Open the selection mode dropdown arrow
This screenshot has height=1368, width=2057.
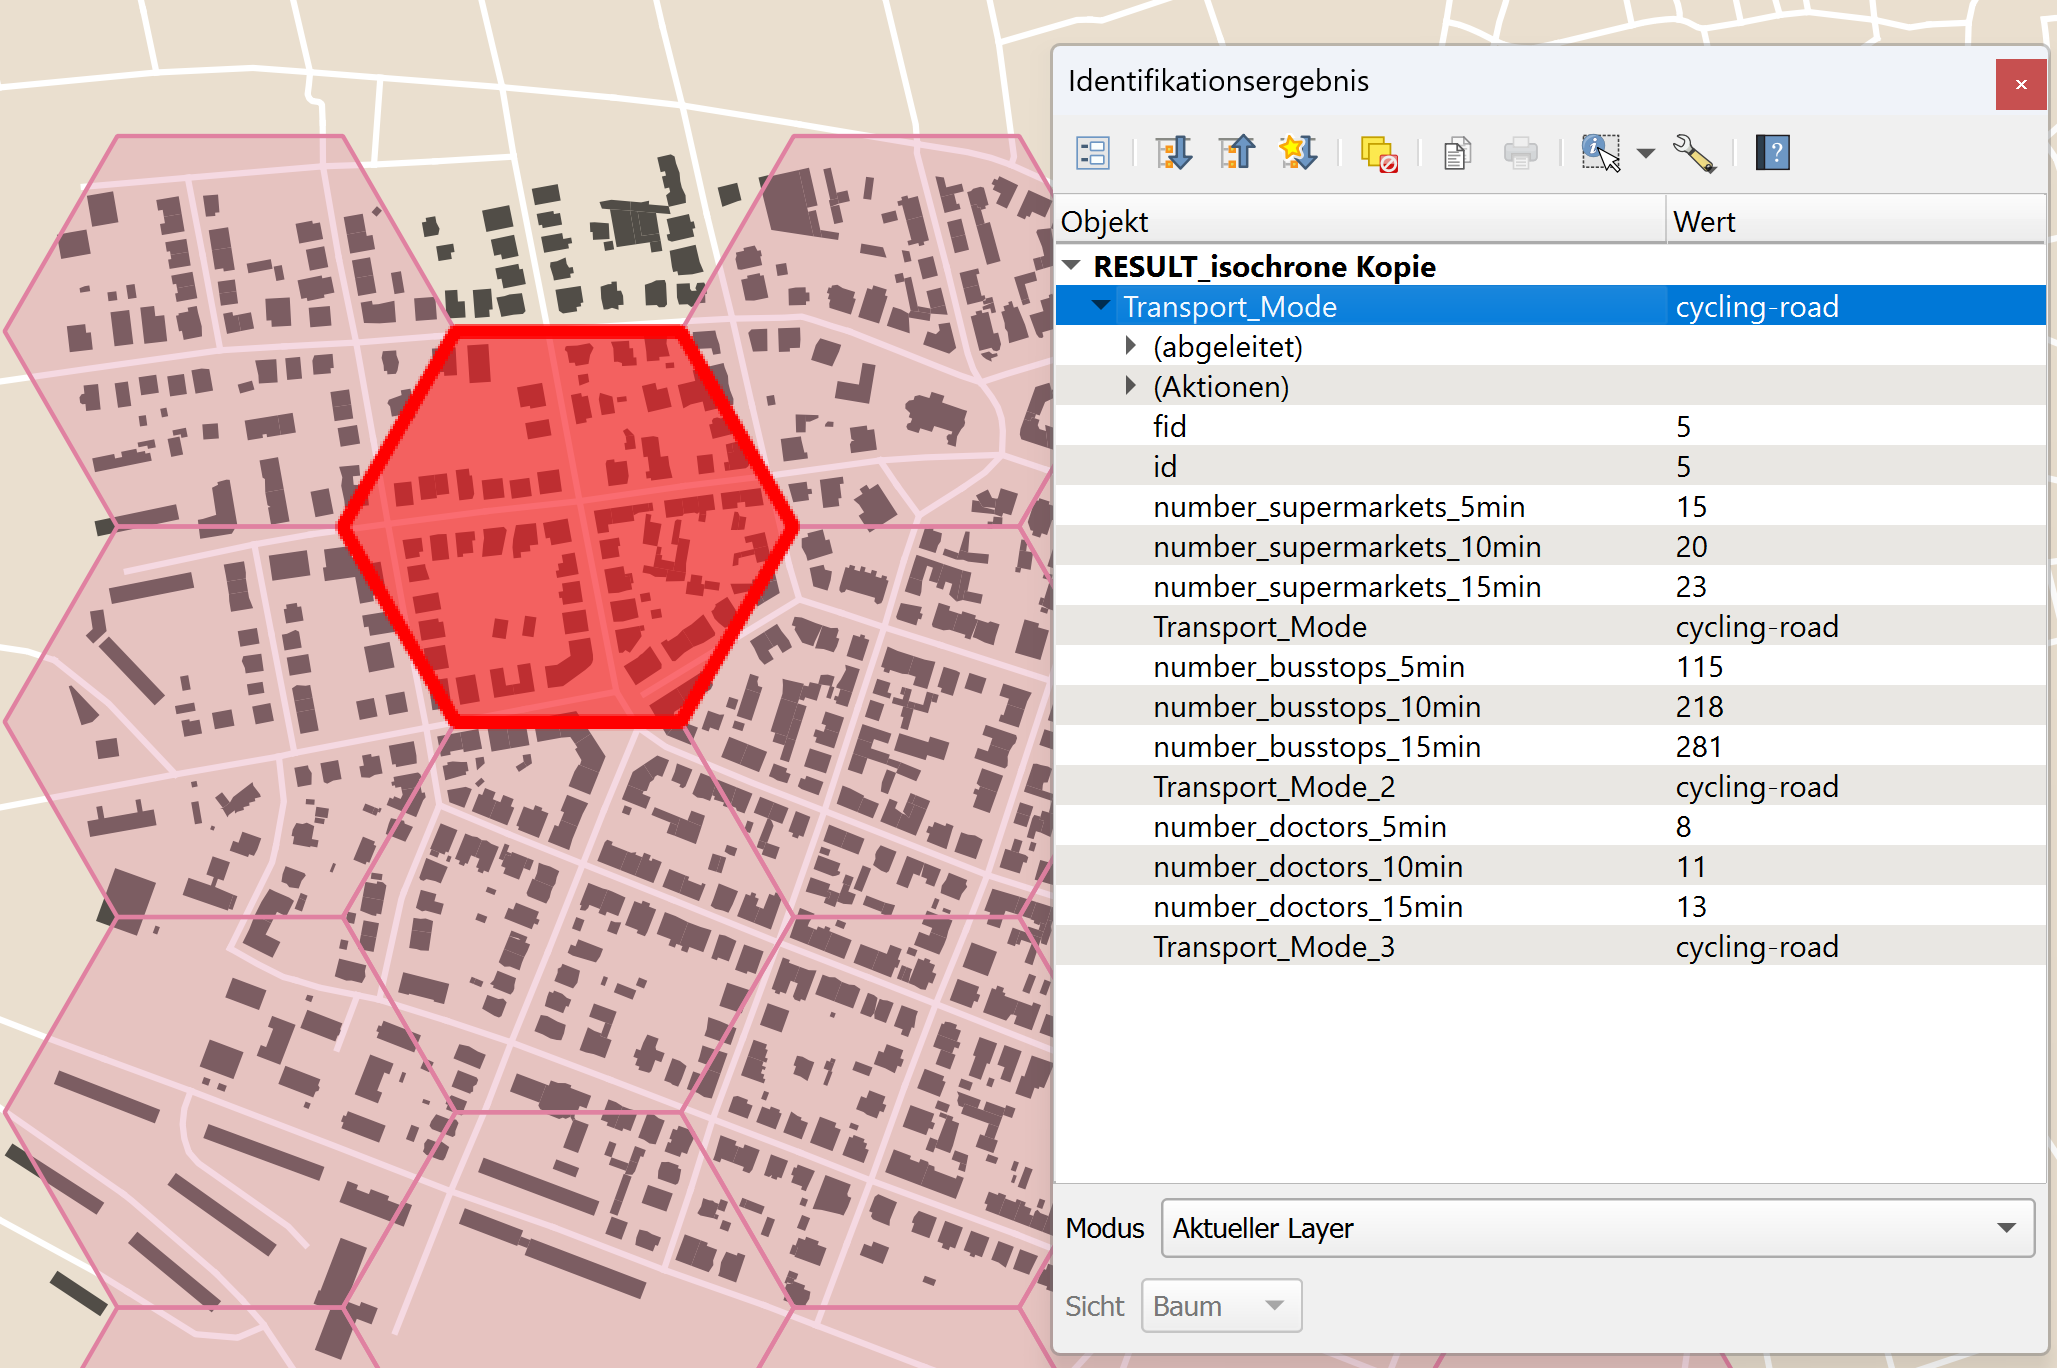click(x=1645, y=153)
